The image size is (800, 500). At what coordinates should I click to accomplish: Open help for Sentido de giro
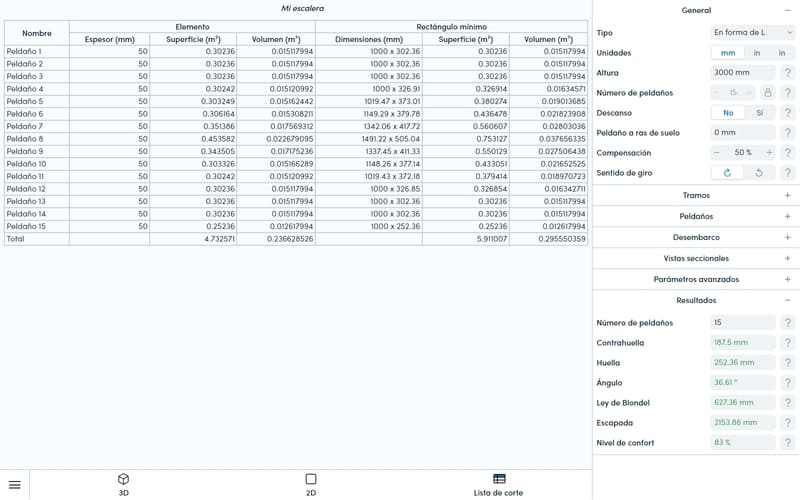[788, 173]
